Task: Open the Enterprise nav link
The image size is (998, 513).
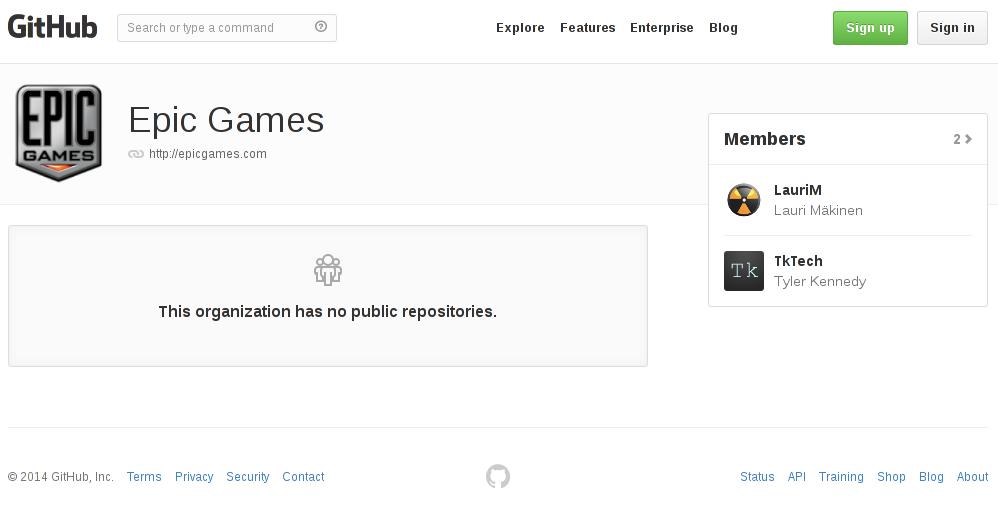Action: tap(661, 28)
